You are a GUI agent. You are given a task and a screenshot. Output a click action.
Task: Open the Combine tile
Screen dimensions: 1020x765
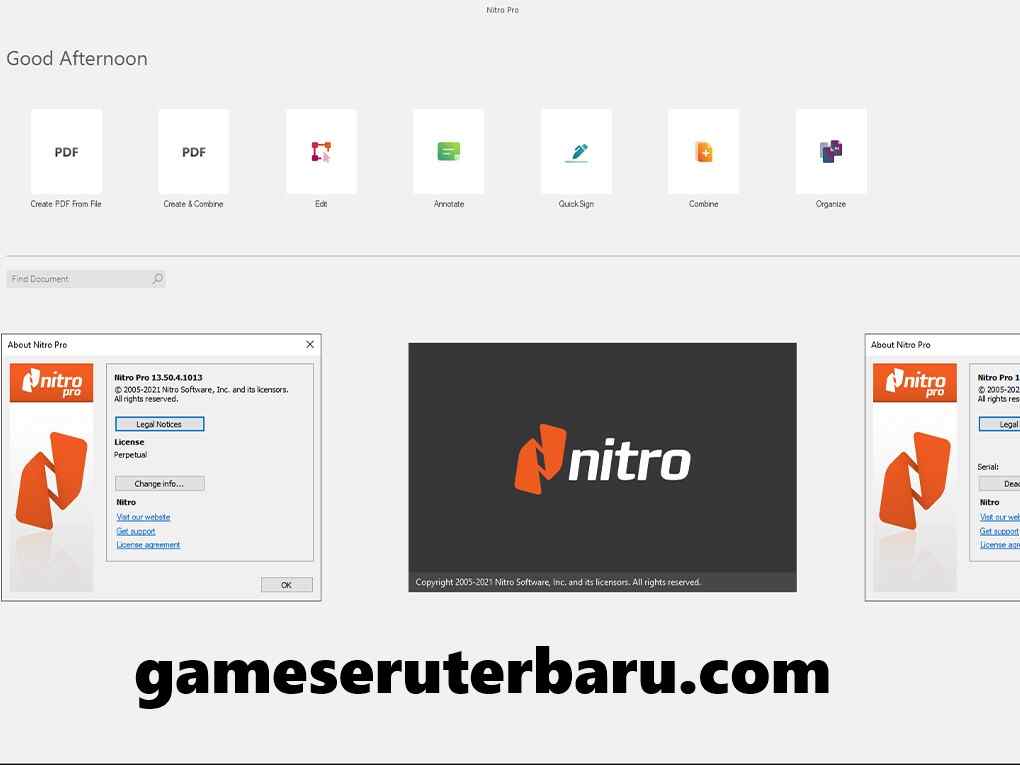[704, 152]
